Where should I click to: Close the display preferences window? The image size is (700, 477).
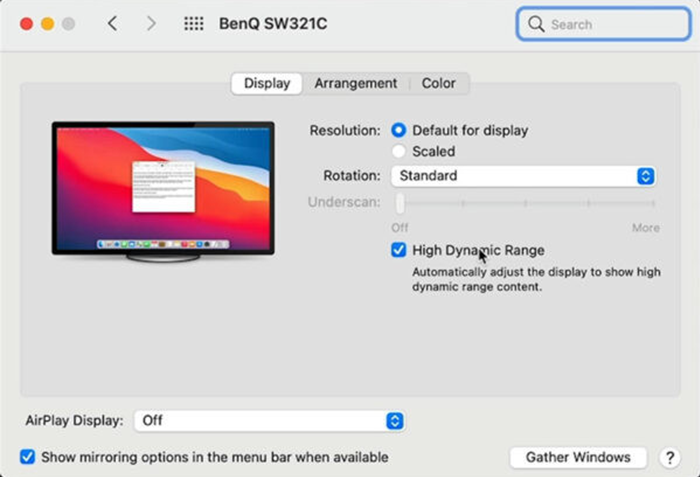[26, 23]
